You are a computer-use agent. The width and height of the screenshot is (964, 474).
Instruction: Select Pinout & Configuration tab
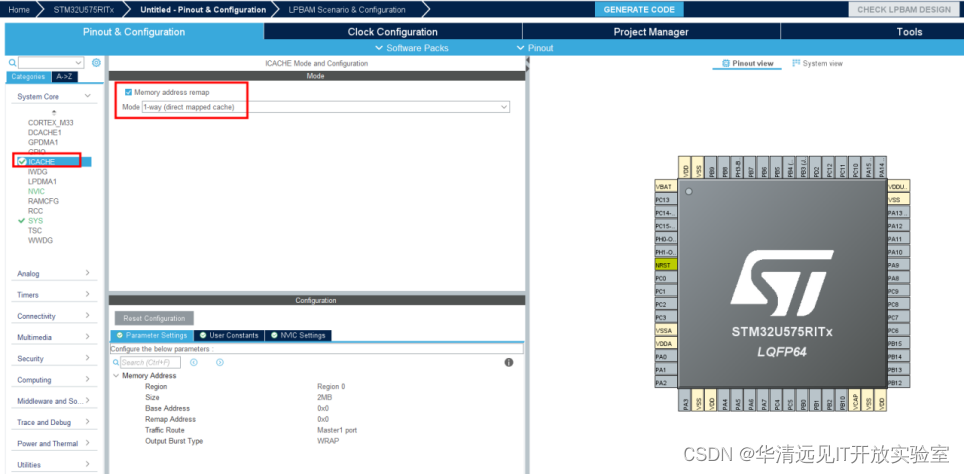134,32
